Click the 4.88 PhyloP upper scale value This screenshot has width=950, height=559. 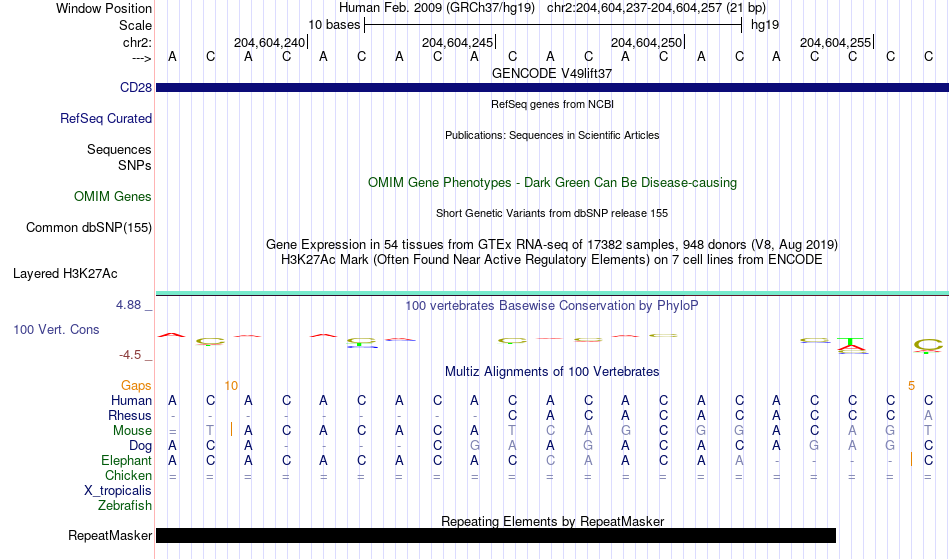point(128,305)
